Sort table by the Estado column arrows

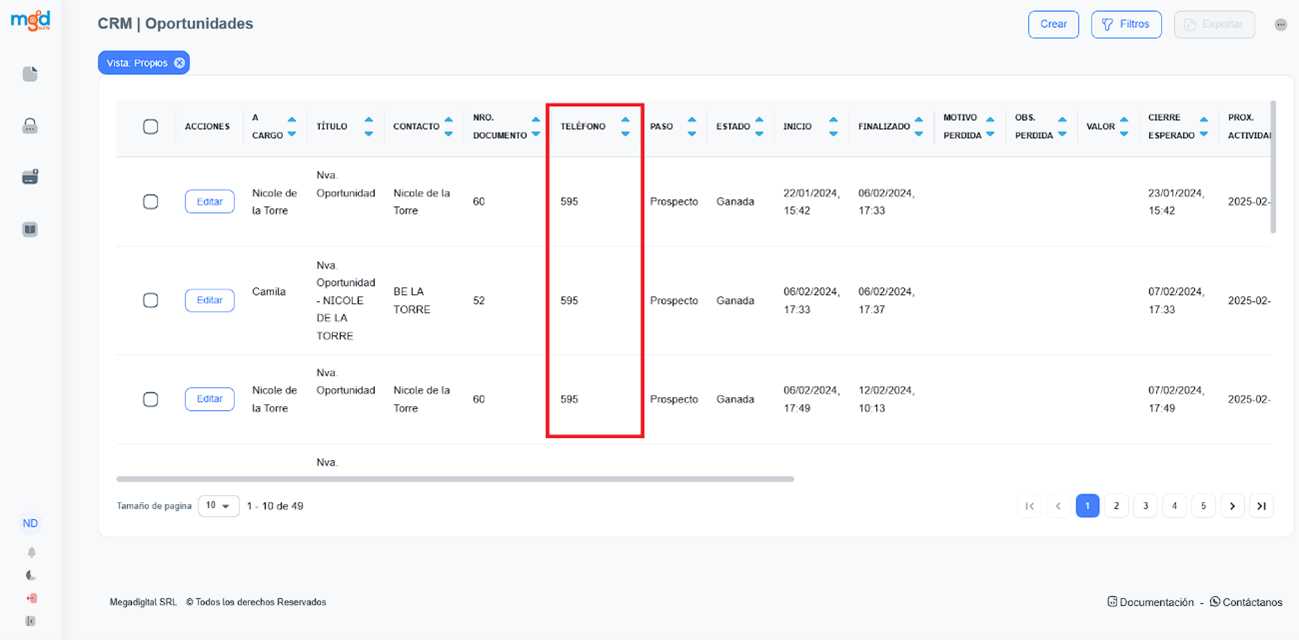(763, 127)
